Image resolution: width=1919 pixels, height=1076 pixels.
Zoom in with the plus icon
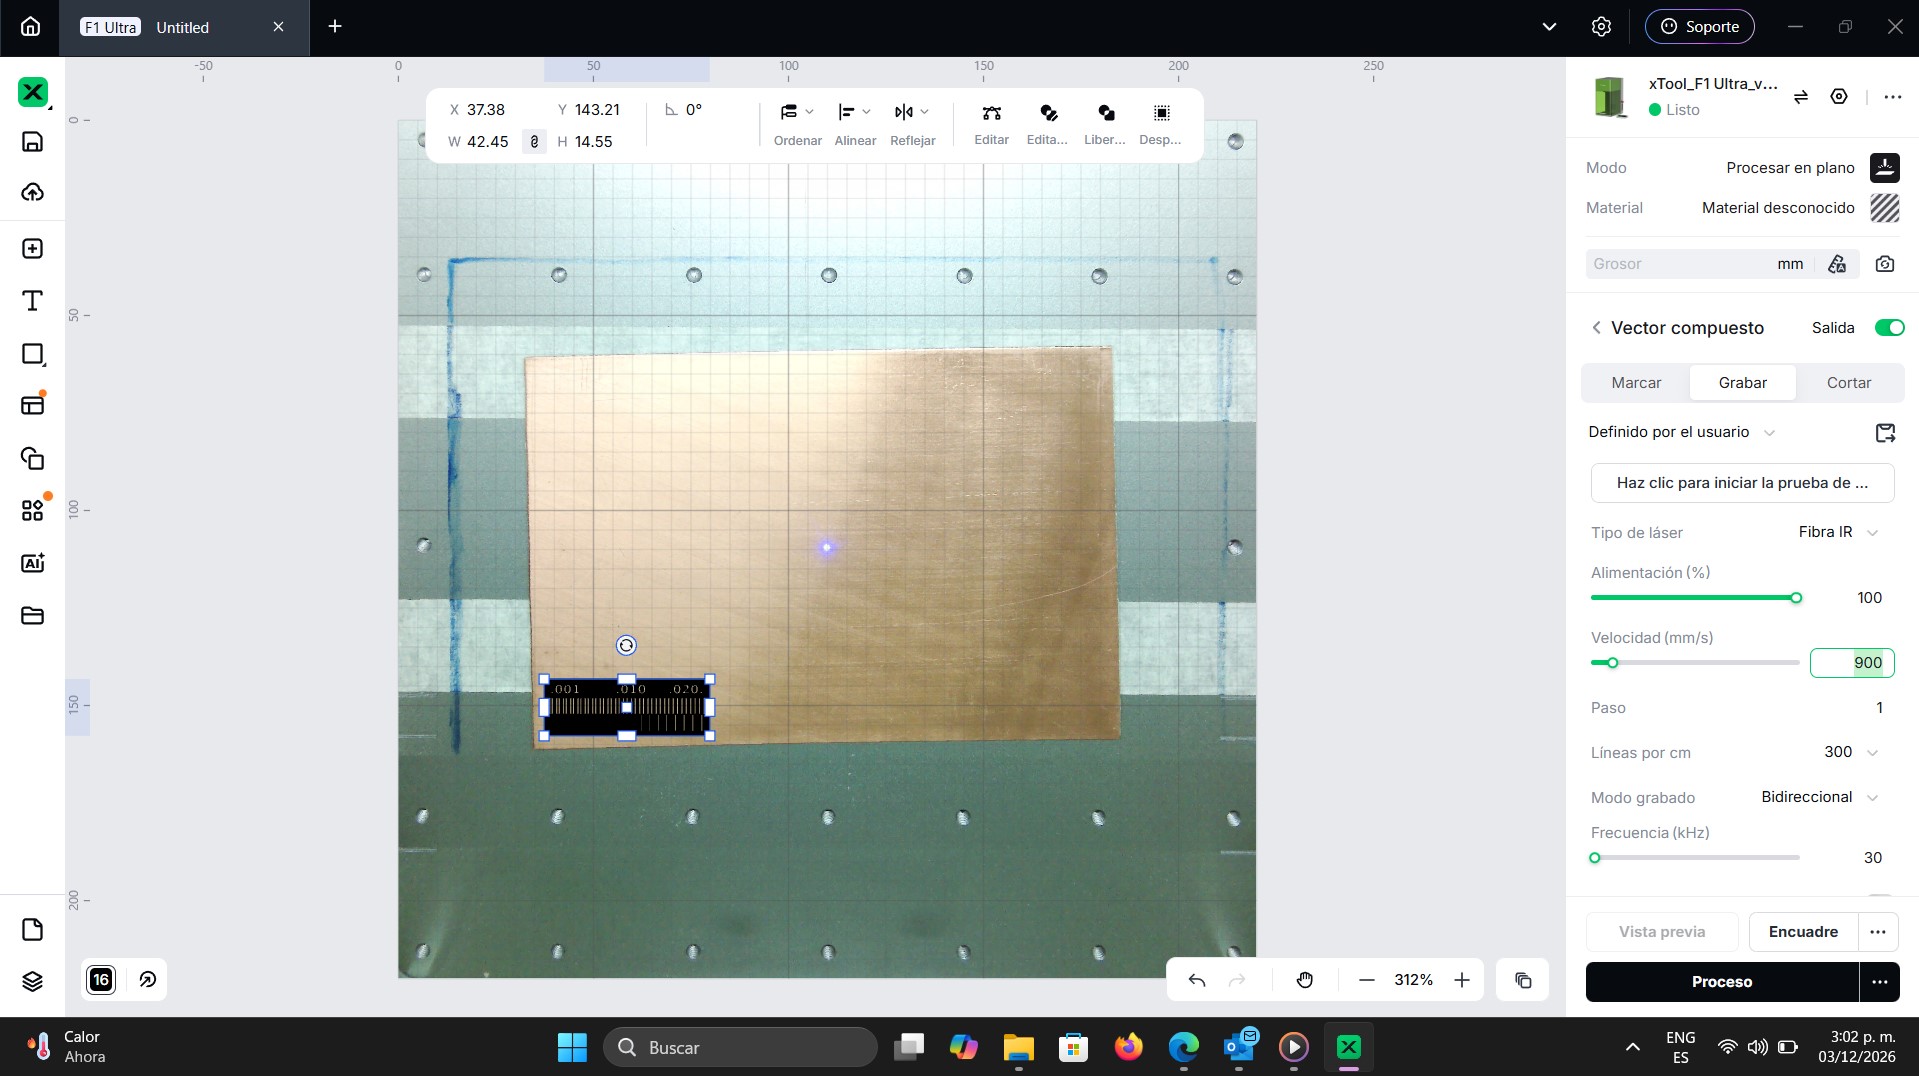click(x=1462, y=980)
